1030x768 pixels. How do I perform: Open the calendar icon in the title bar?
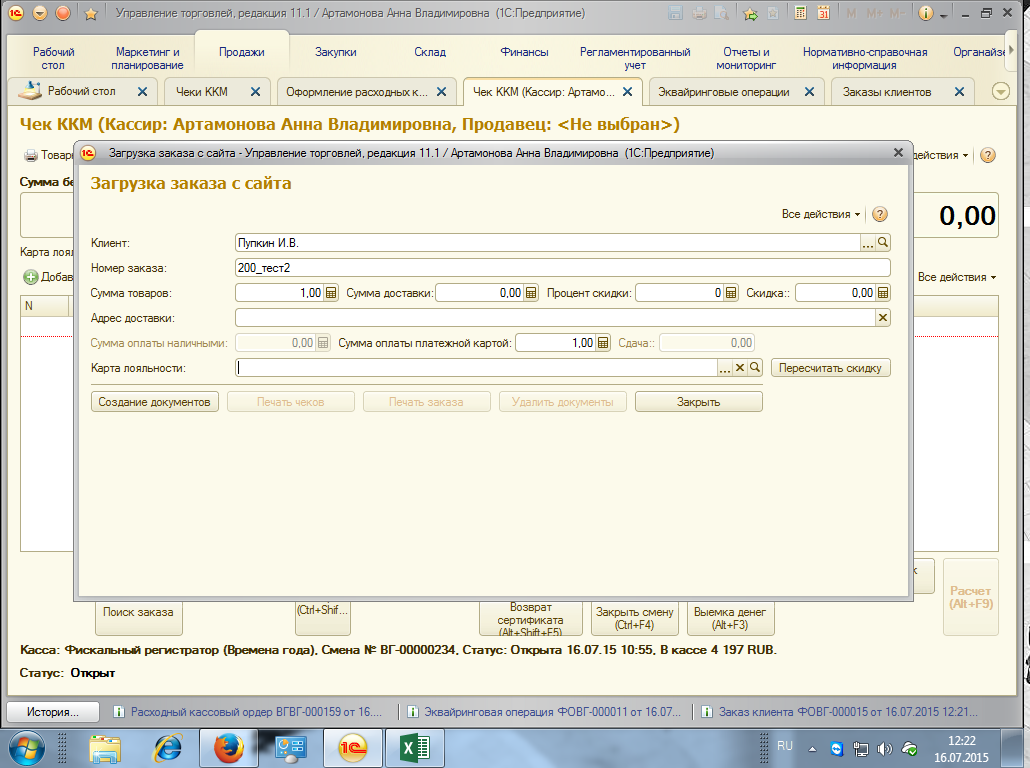point(823,13)
